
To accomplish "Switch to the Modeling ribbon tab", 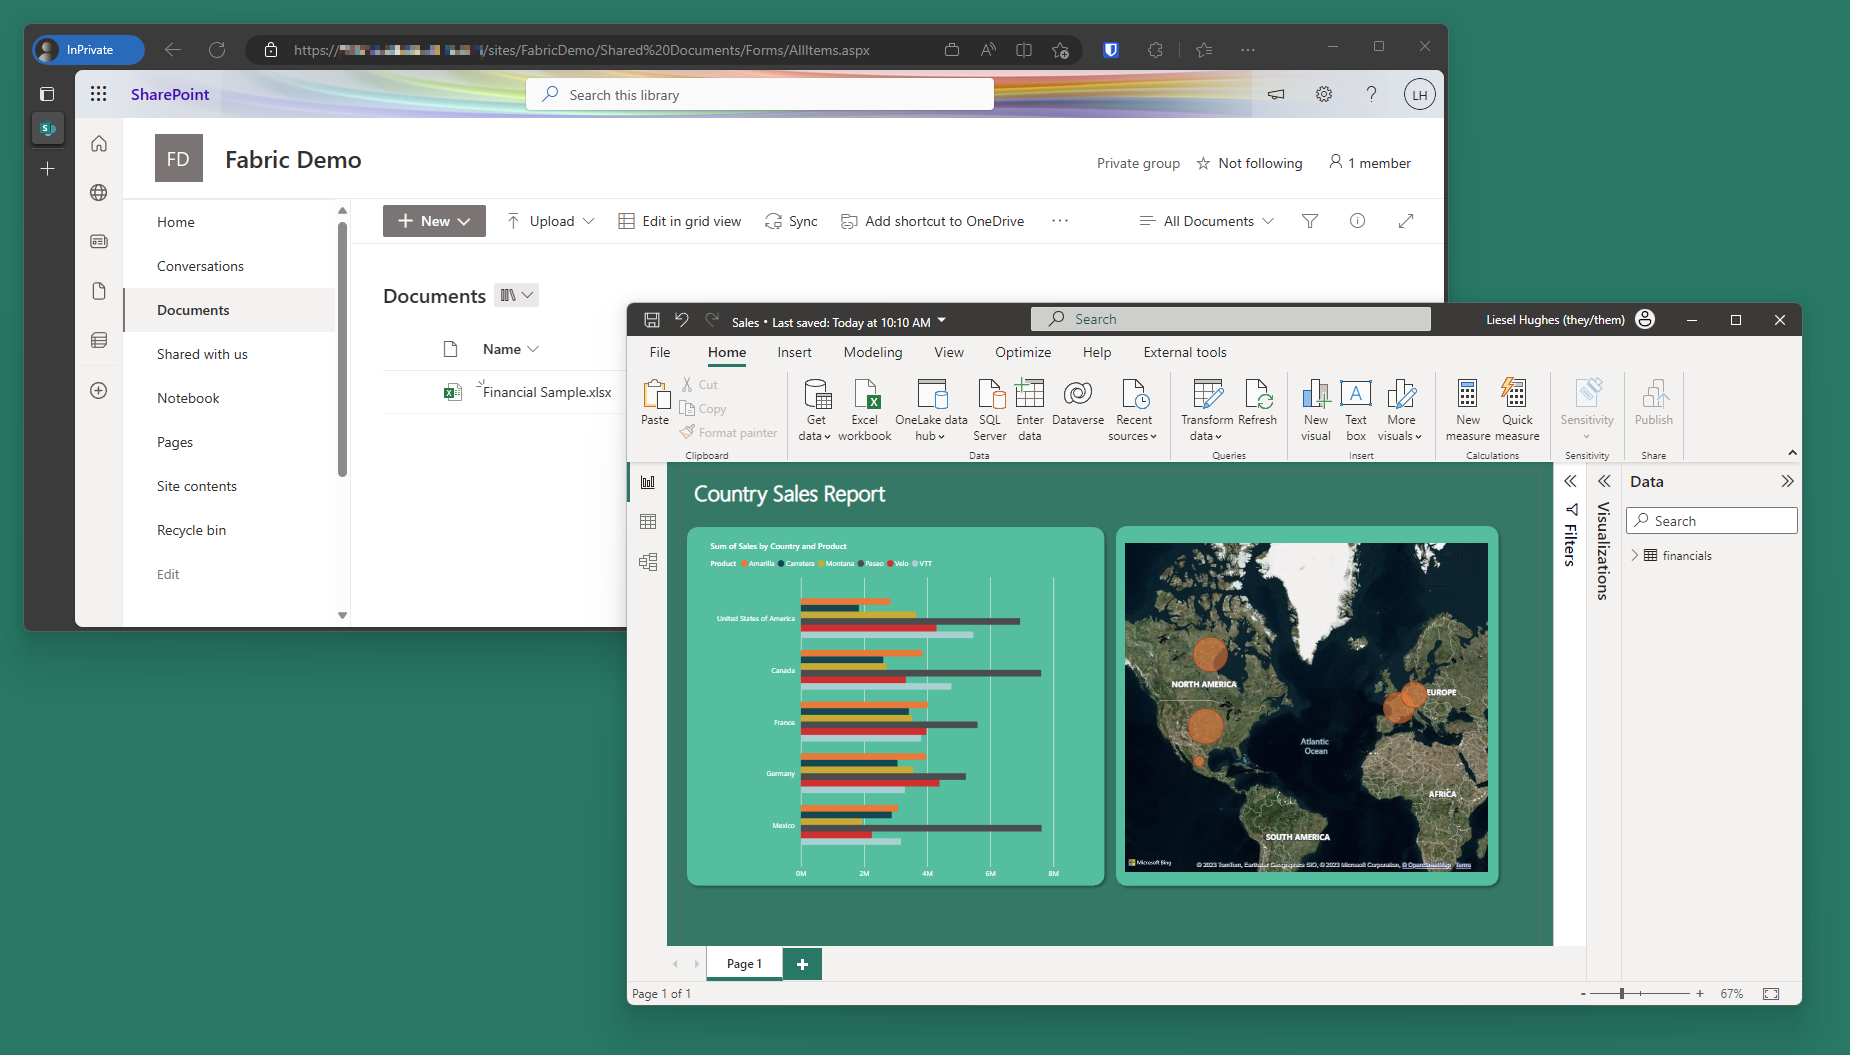I will 873,352.
